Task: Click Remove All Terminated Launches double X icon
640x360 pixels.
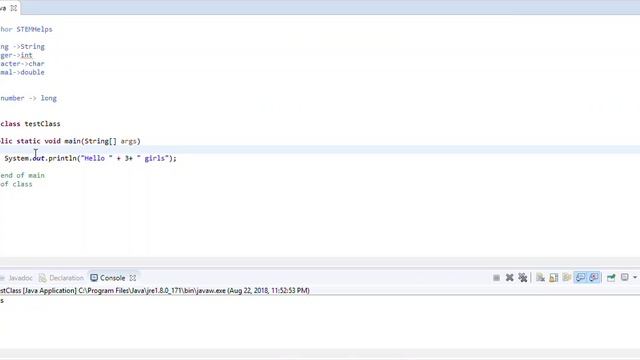Action: click(x=523, y=278)
